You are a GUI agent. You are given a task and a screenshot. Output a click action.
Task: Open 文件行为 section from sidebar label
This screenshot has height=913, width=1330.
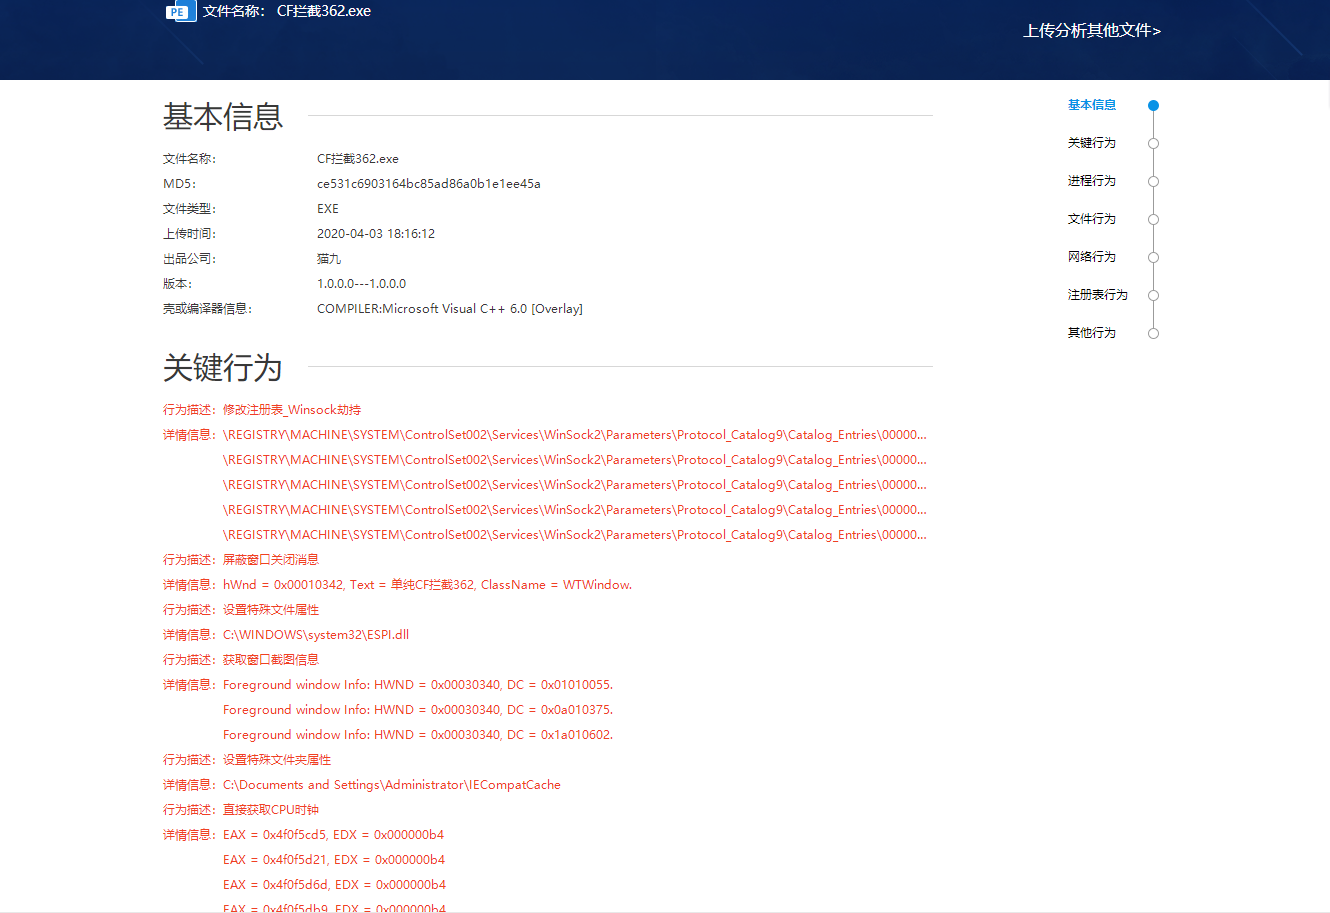(1091, 219)
